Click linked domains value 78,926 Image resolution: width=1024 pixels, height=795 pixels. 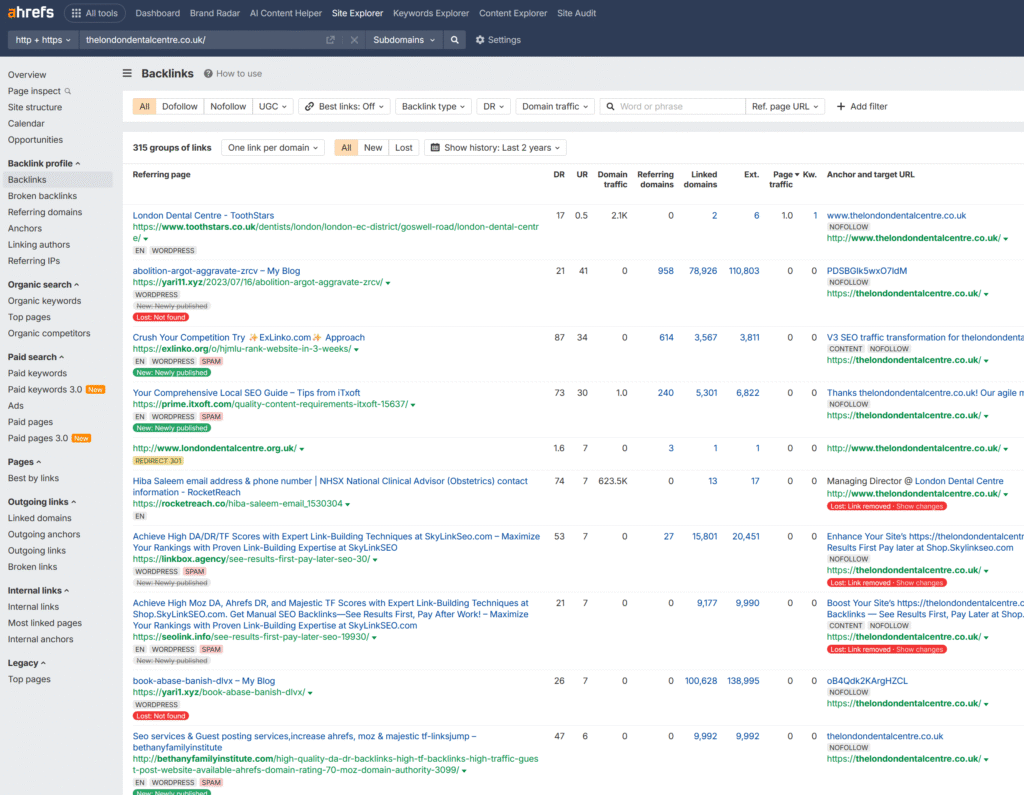click(703, 271)
